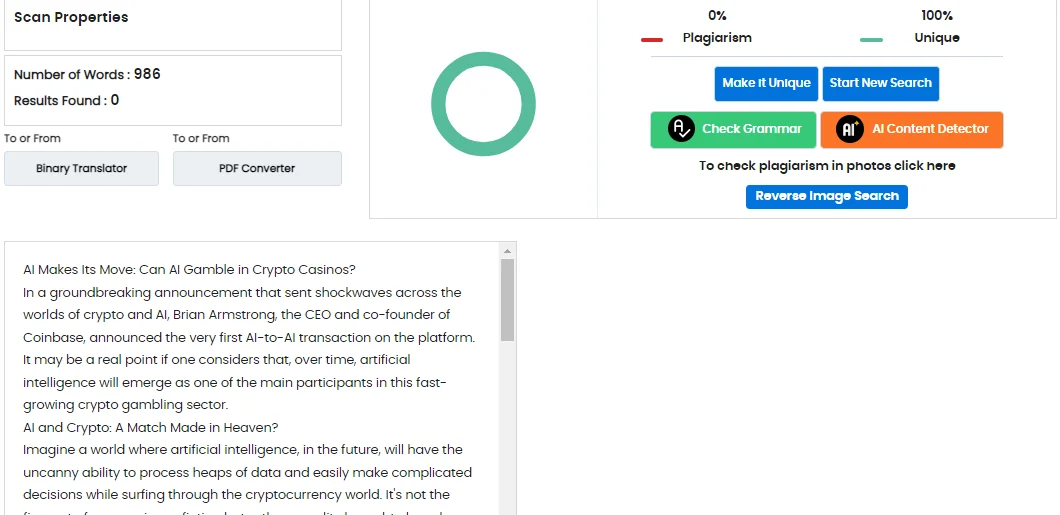Click the 'check plagiarism in photos' text
Image resolution: width=1060 pixels, height=515 pixels.
(827, 166)
